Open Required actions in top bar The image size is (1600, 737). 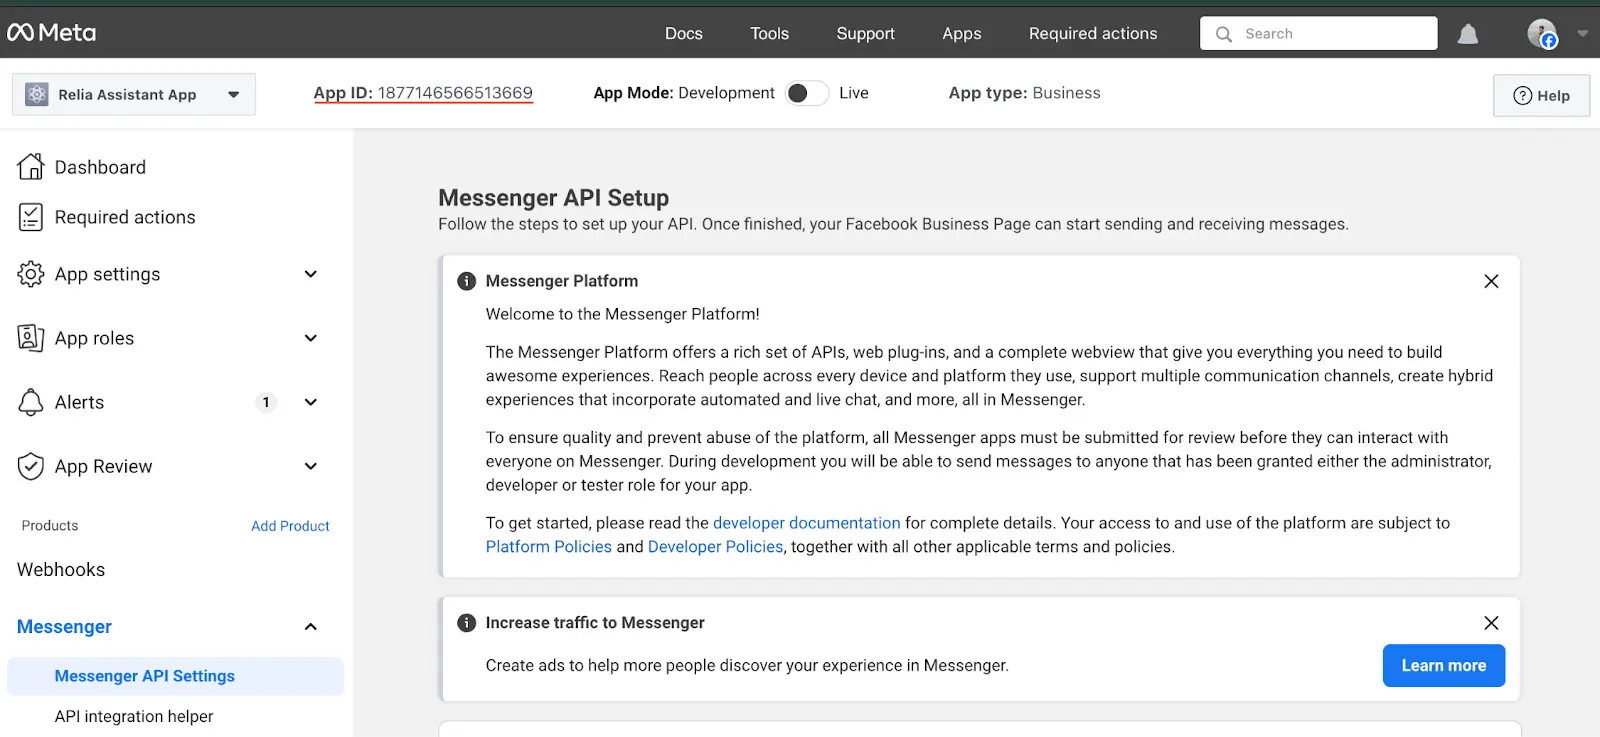(x=1093, y=33)
